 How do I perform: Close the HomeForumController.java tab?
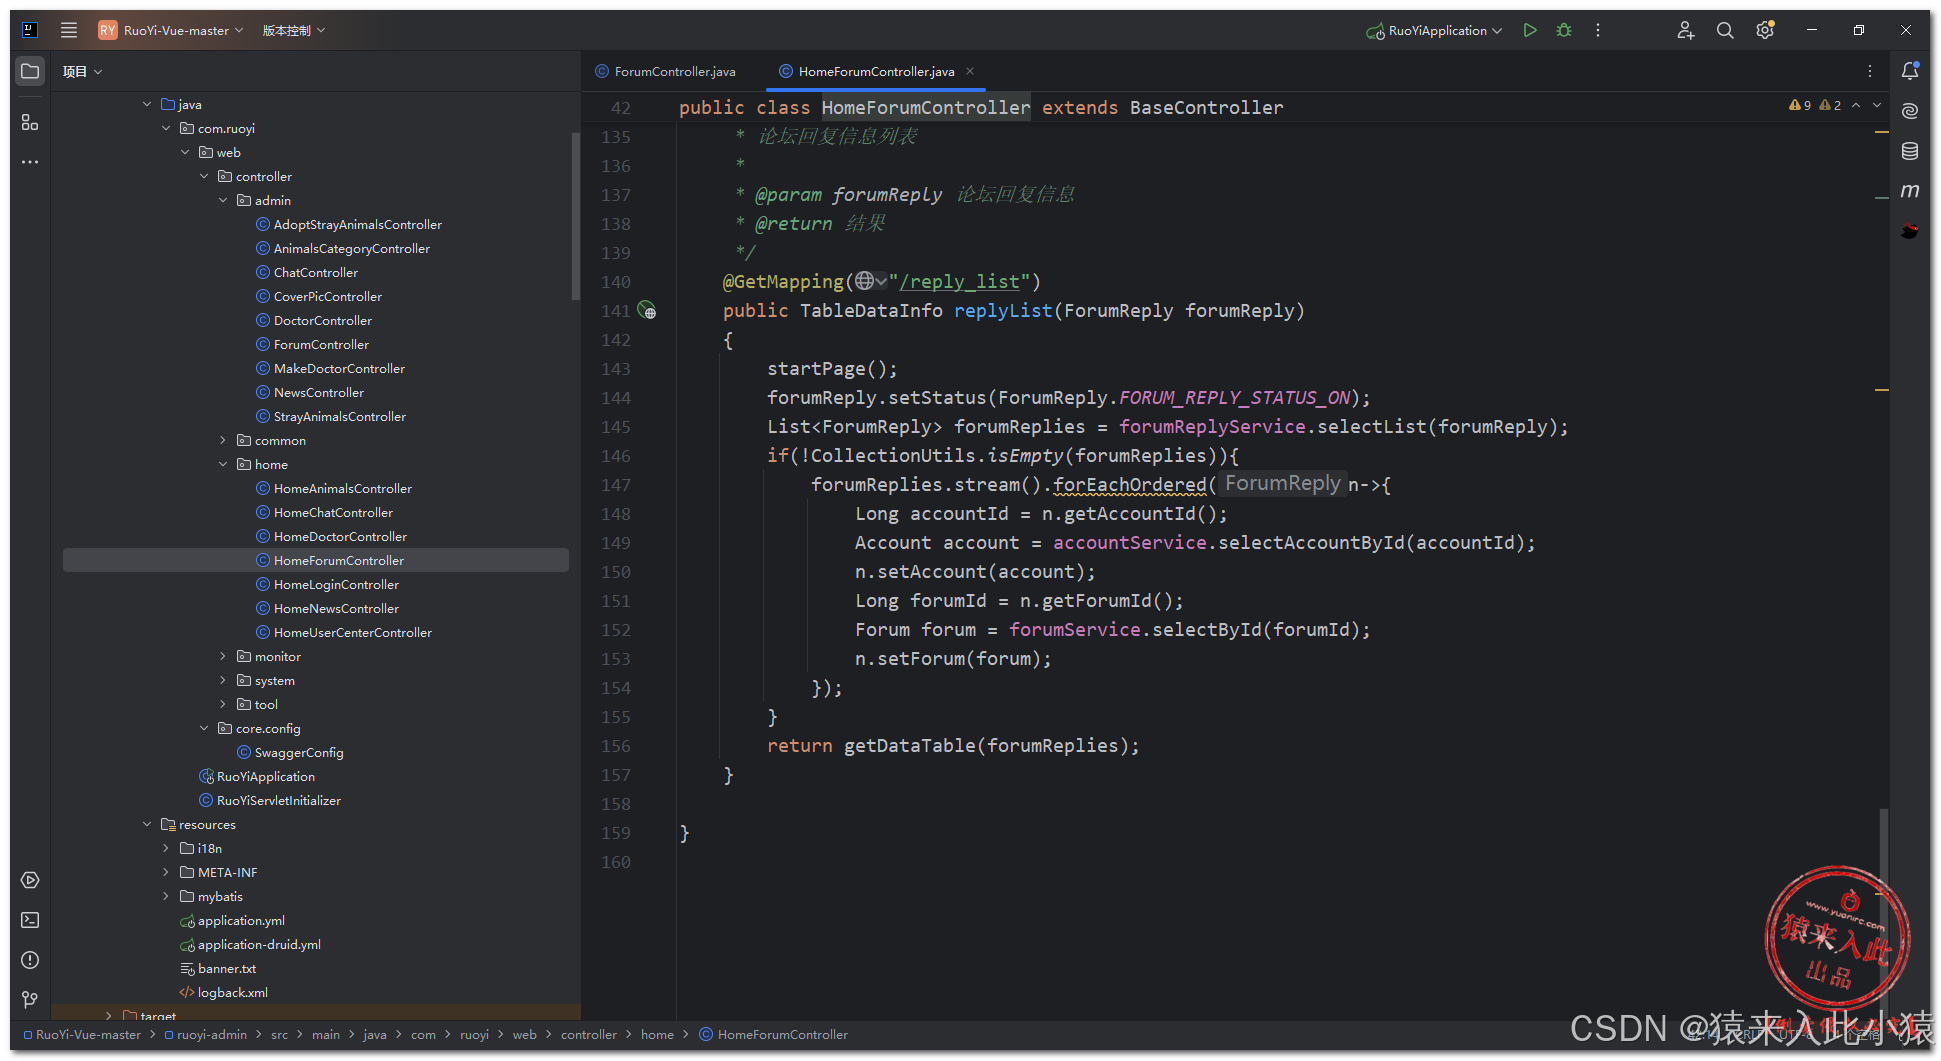(x=970, y=71)
